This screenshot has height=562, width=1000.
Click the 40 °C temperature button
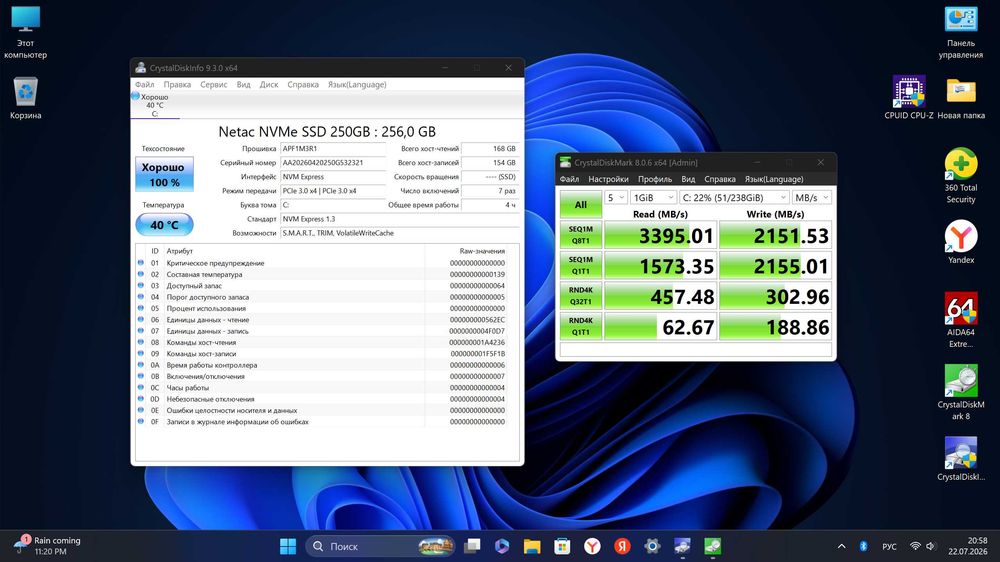164,225
